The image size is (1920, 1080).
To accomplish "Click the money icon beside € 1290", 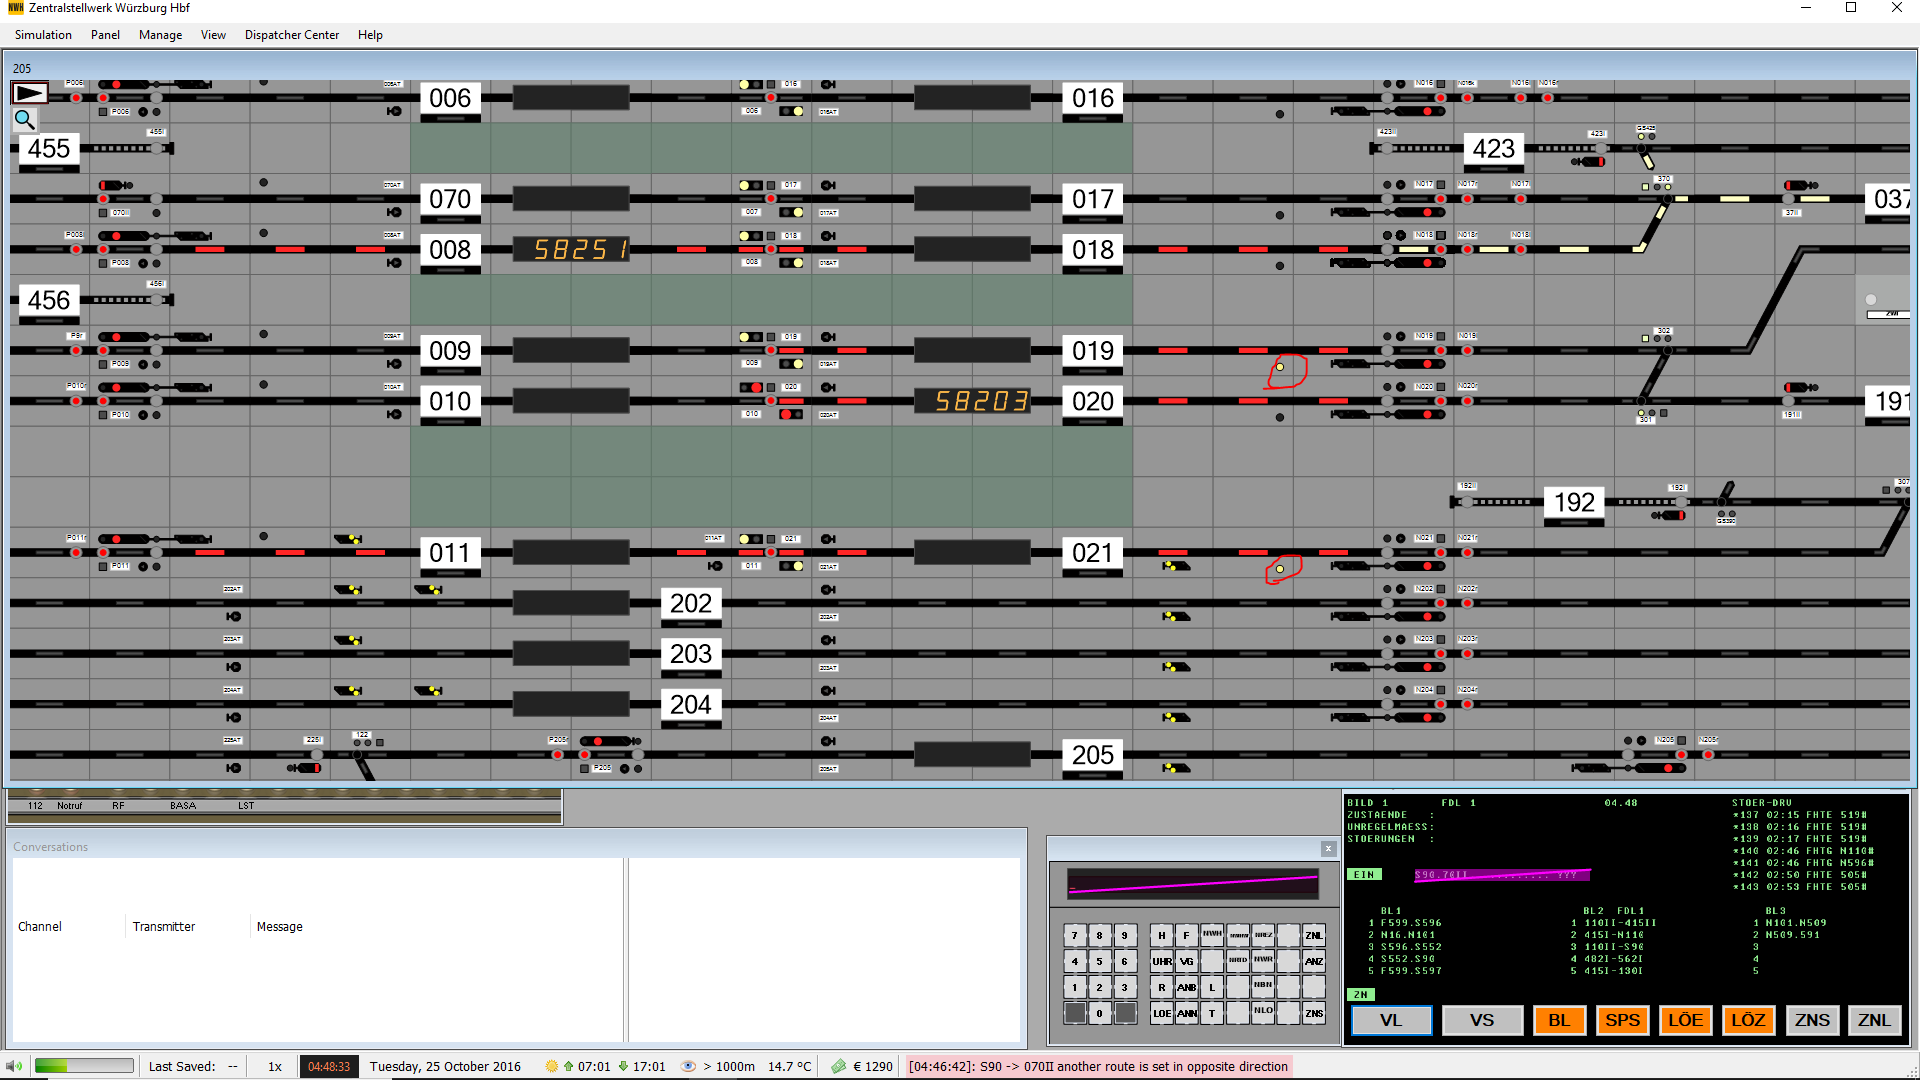I will tap(838, 1066).
